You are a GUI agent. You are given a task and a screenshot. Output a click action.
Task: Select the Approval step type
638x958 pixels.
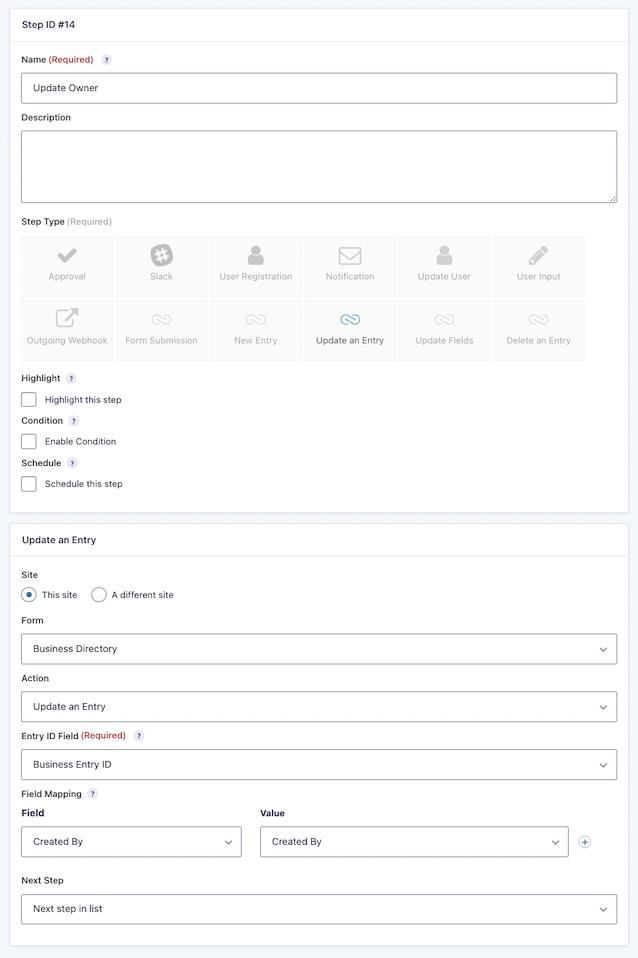pos(67,266)
